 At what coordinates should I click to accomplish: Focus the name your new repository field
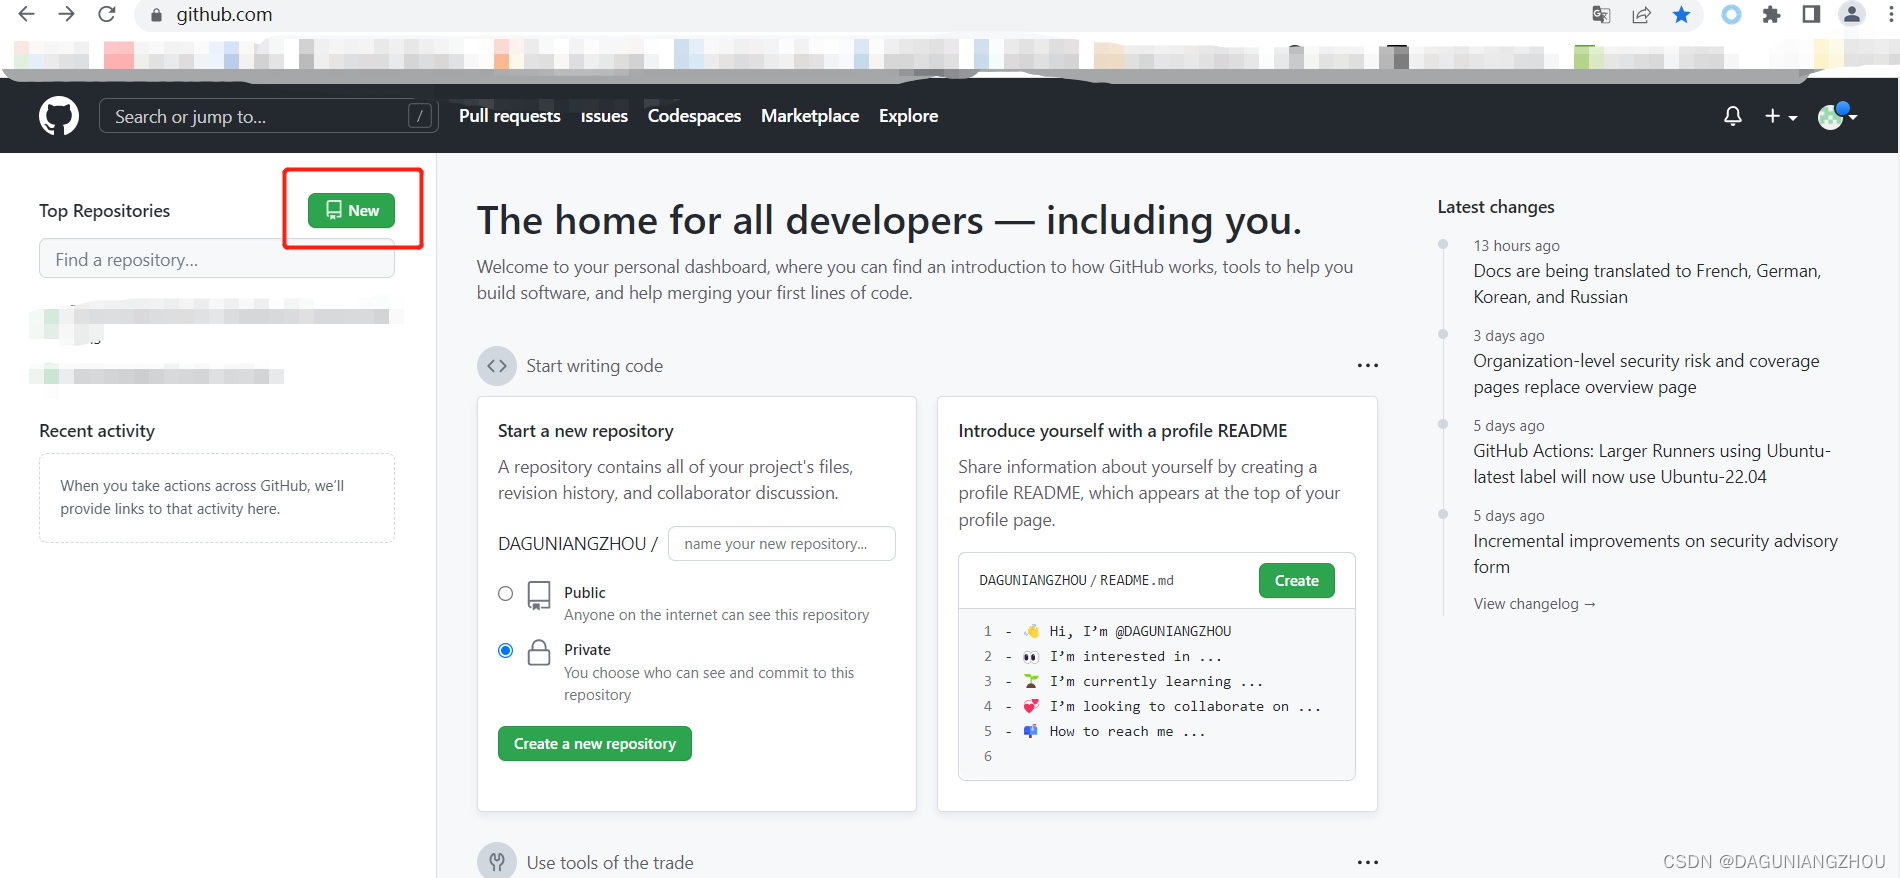click(x=781, y=544)
